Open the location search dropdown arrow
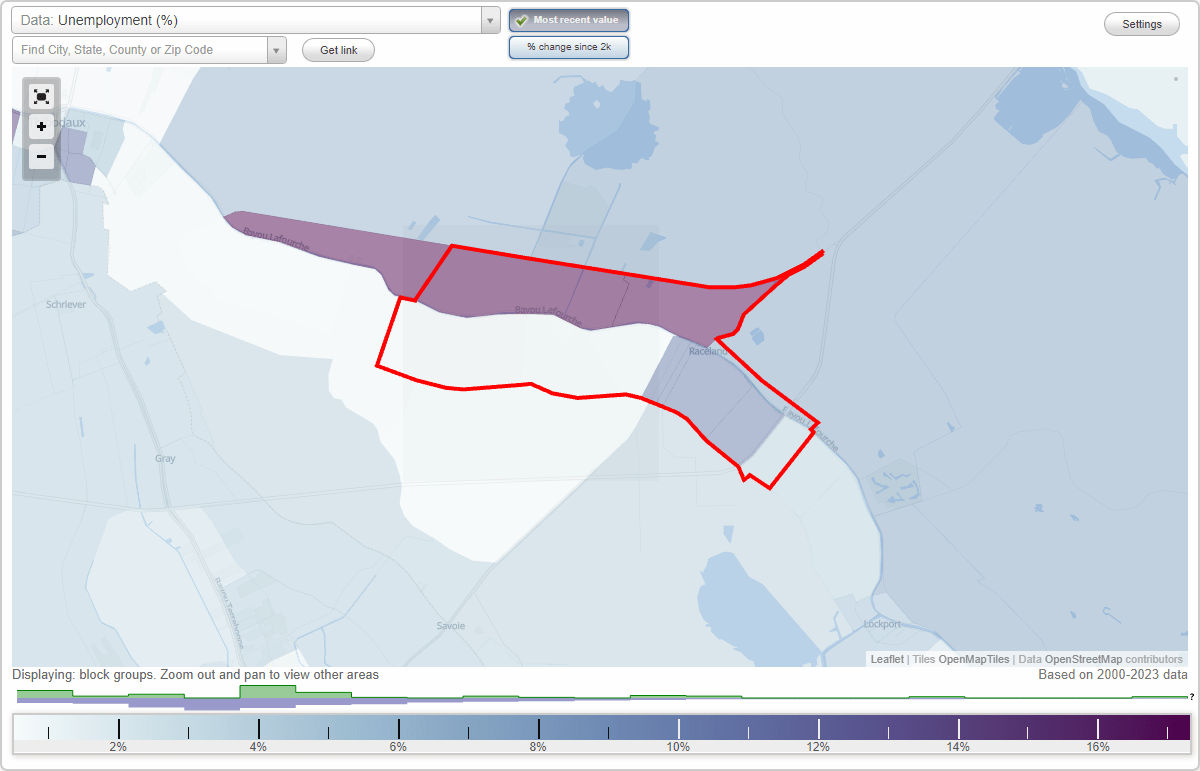The image size is (1200, 771). click(277, 50)
